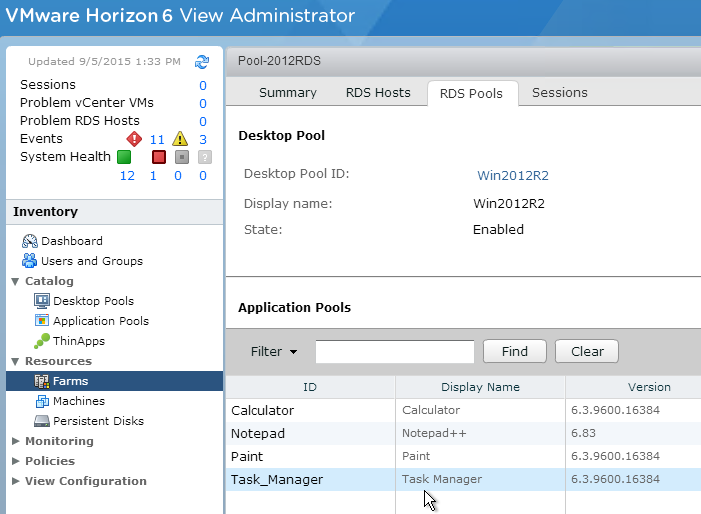
Task: Collapse the Catalog tree section
Action: (x=16, y=281)
